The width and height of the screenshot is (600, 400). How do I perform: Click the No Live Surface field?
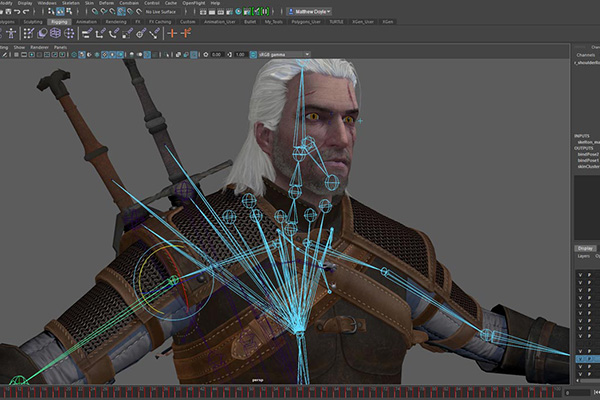(161, 12)
